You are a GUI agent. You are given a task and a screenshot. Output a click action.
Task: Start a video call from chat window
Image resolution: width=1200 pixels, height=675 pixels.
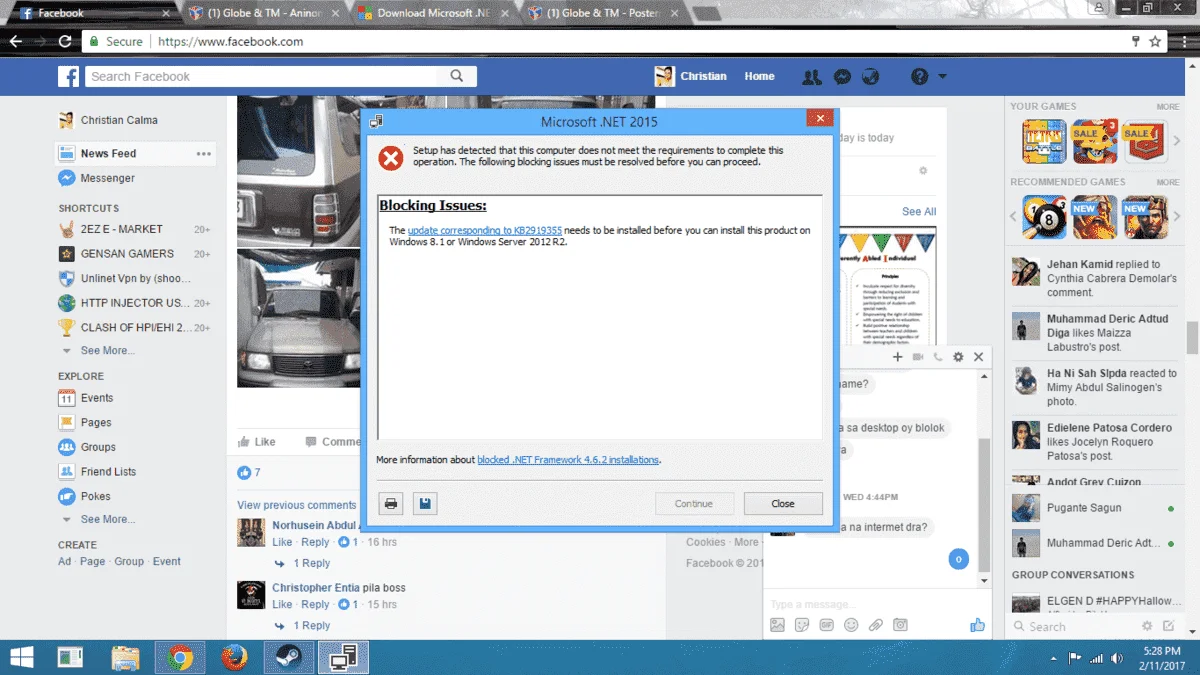[918, 357]
